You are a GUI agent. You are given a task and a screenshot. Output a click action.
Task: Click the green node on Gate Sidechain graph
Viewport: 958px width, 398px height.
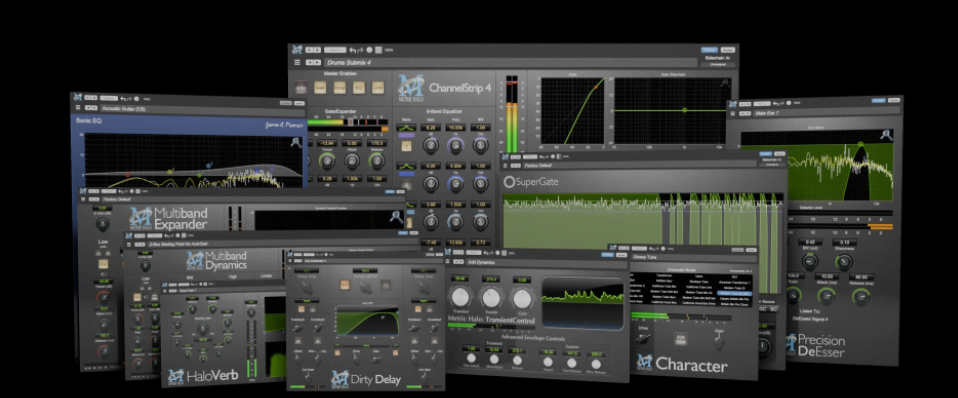[x=684, y=110]
